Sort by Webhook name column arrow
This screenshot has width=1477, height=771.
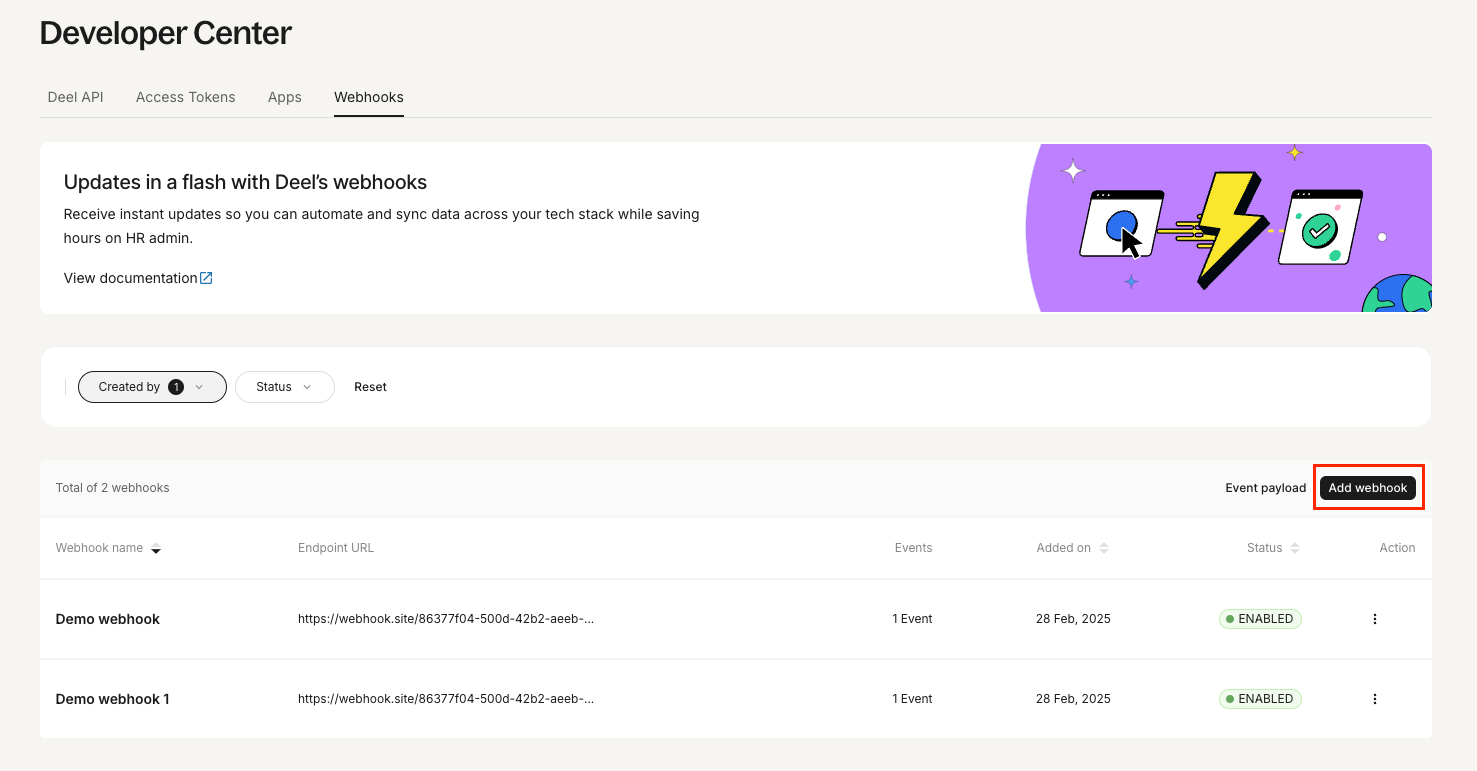click(156, 549)
